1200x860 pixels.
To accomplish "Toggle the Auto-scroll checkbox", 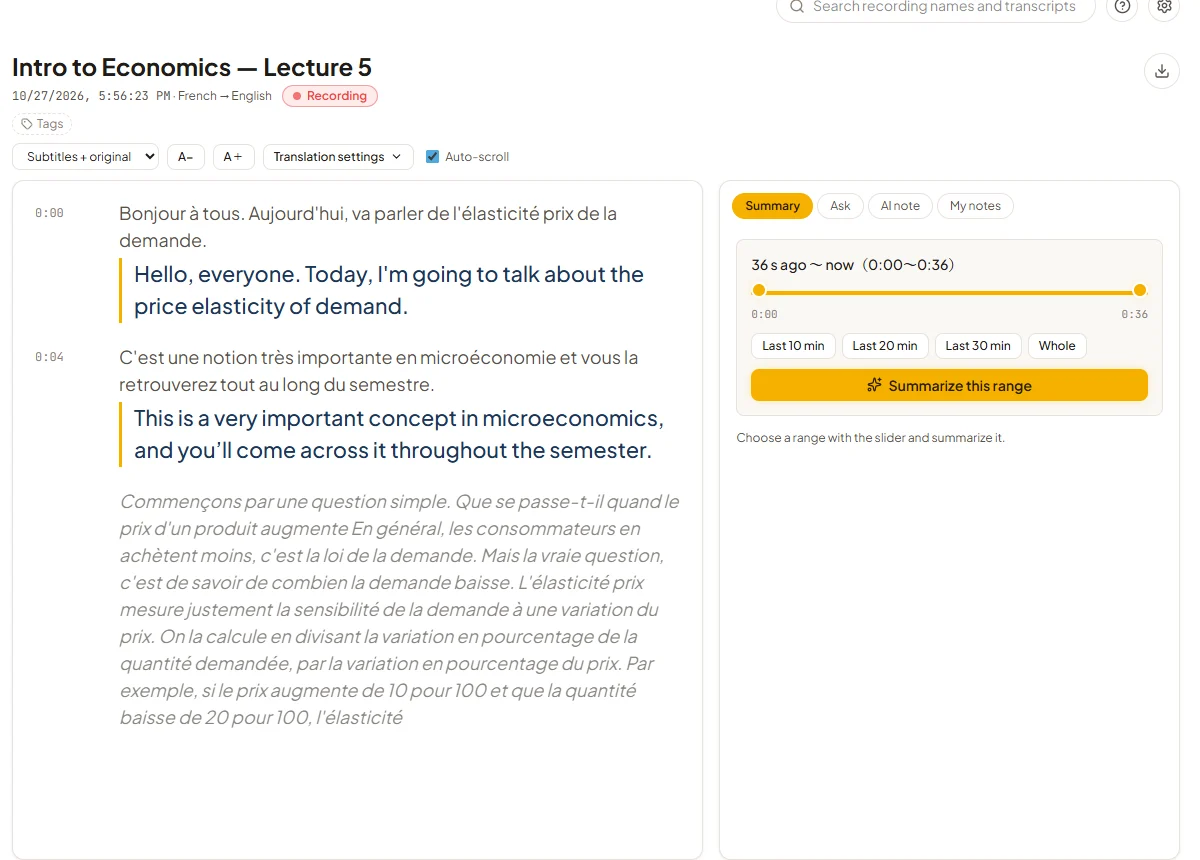I will [x=433, y=157].
